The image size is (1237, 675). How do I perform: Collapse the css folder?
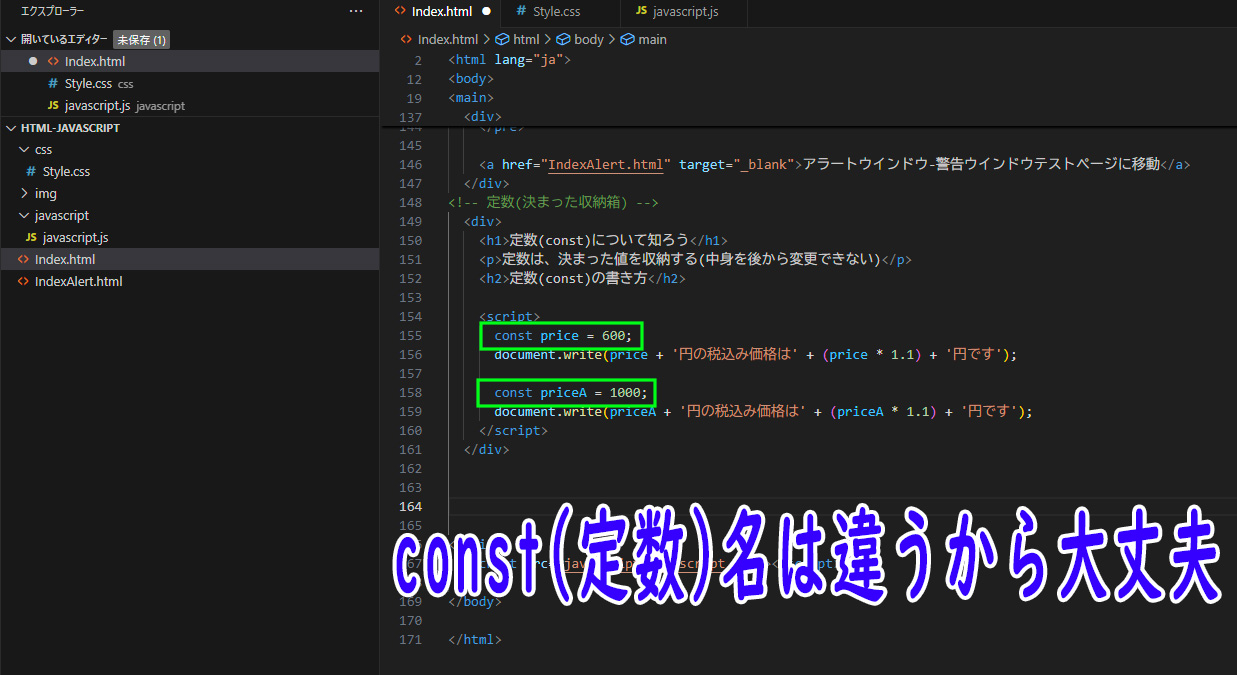pyautogui.click(x=25, y=150)
